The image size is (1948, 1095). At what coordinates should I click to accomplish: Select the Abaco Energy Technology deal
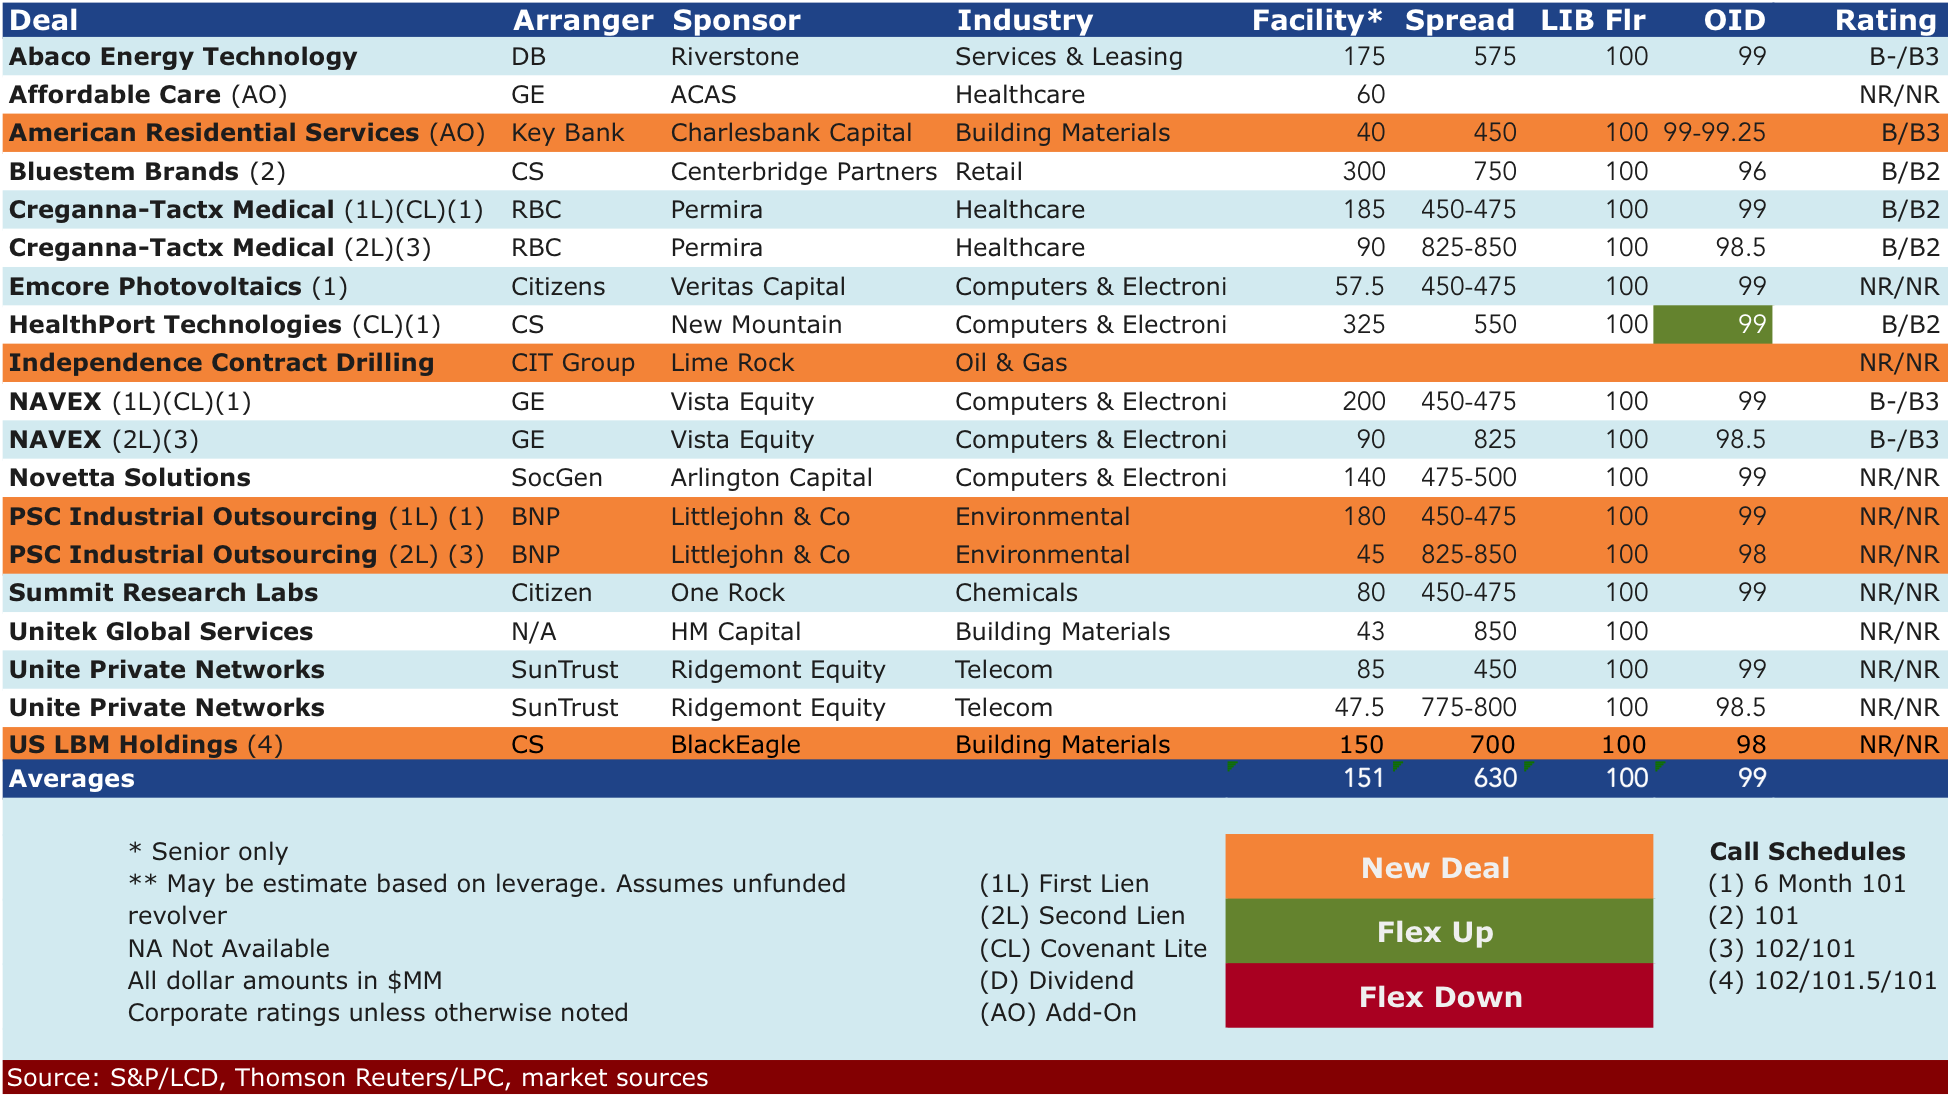(x=183, y=57)
